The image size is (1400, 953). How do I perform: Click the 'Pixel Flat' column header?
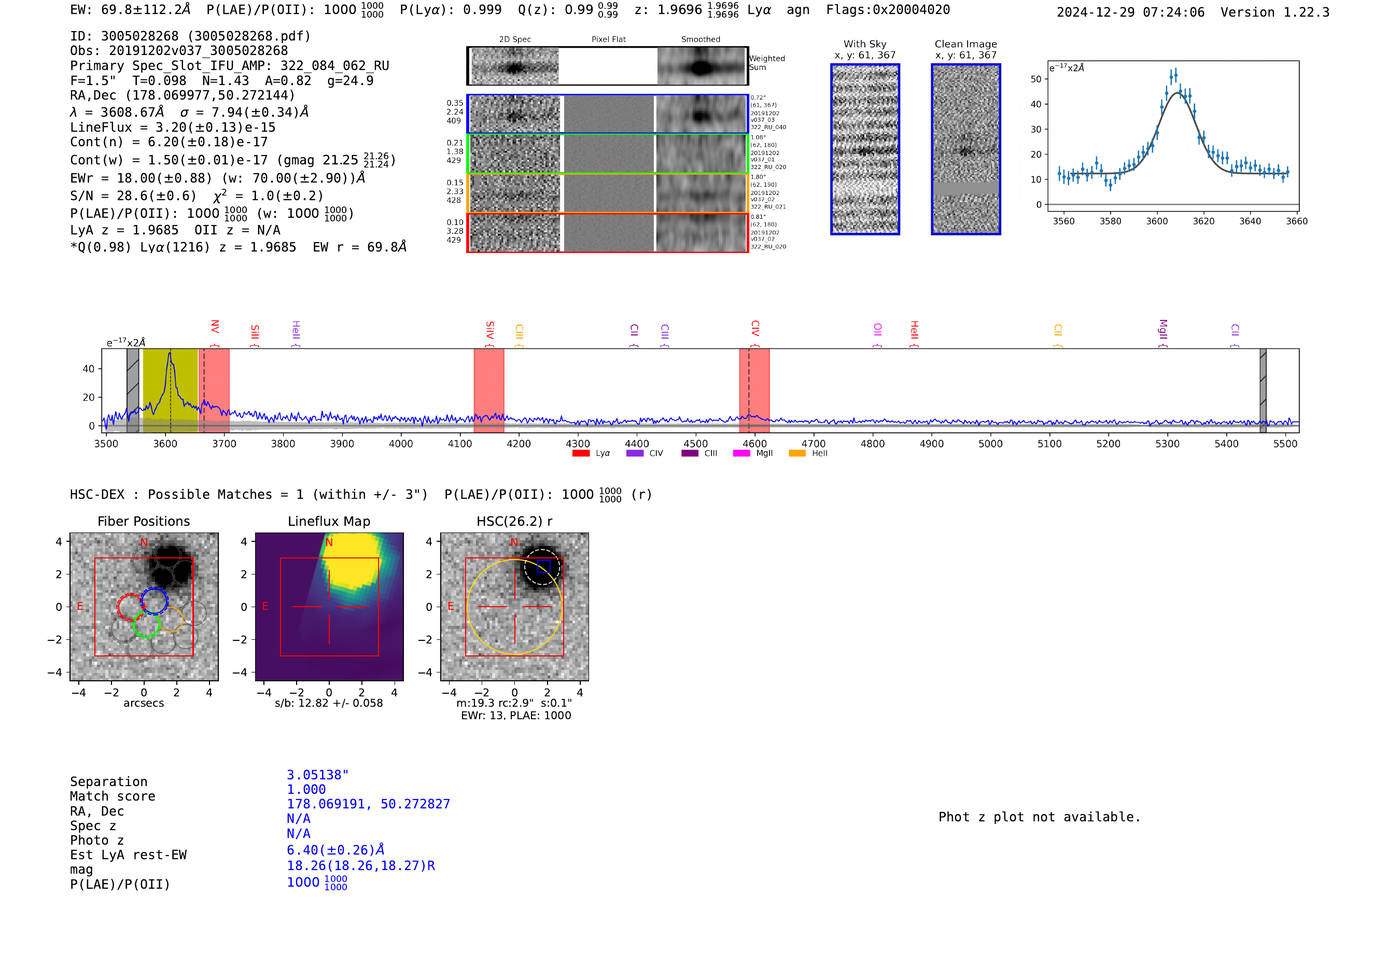(x=608, y=40)
